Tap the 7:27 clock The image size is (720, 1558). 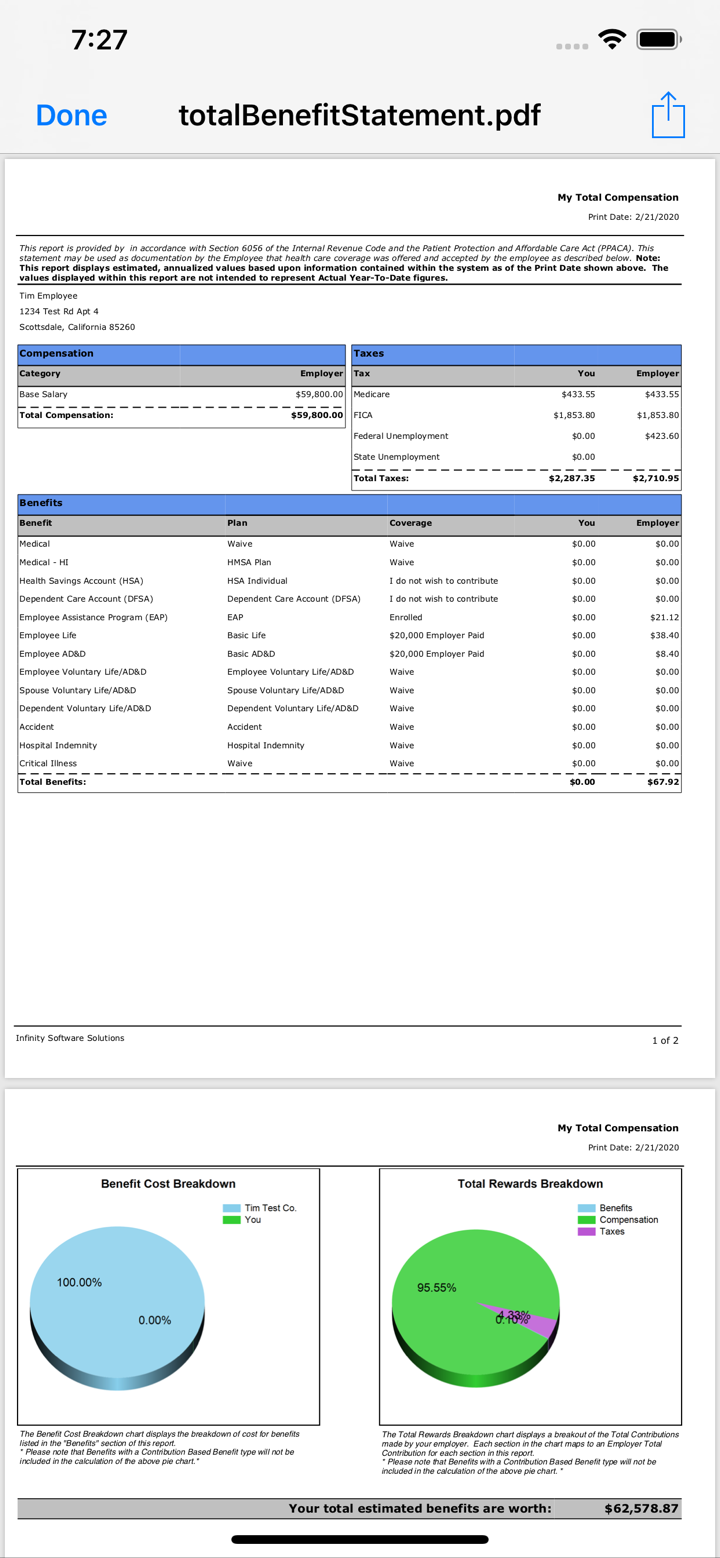click(100, 40)
